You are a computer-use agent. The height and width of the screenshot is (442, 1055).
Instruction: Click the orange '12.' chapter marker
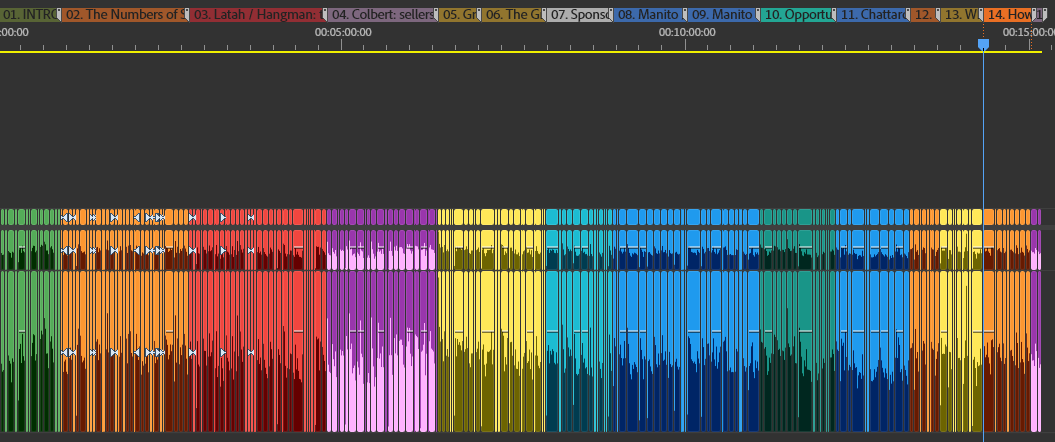924,14
